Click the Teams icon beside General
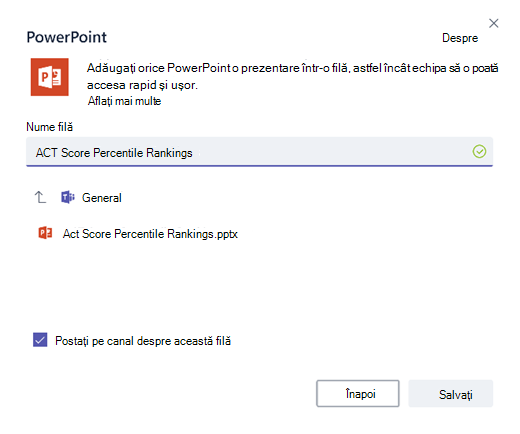520x434 pixels. [x=68, y=197]
